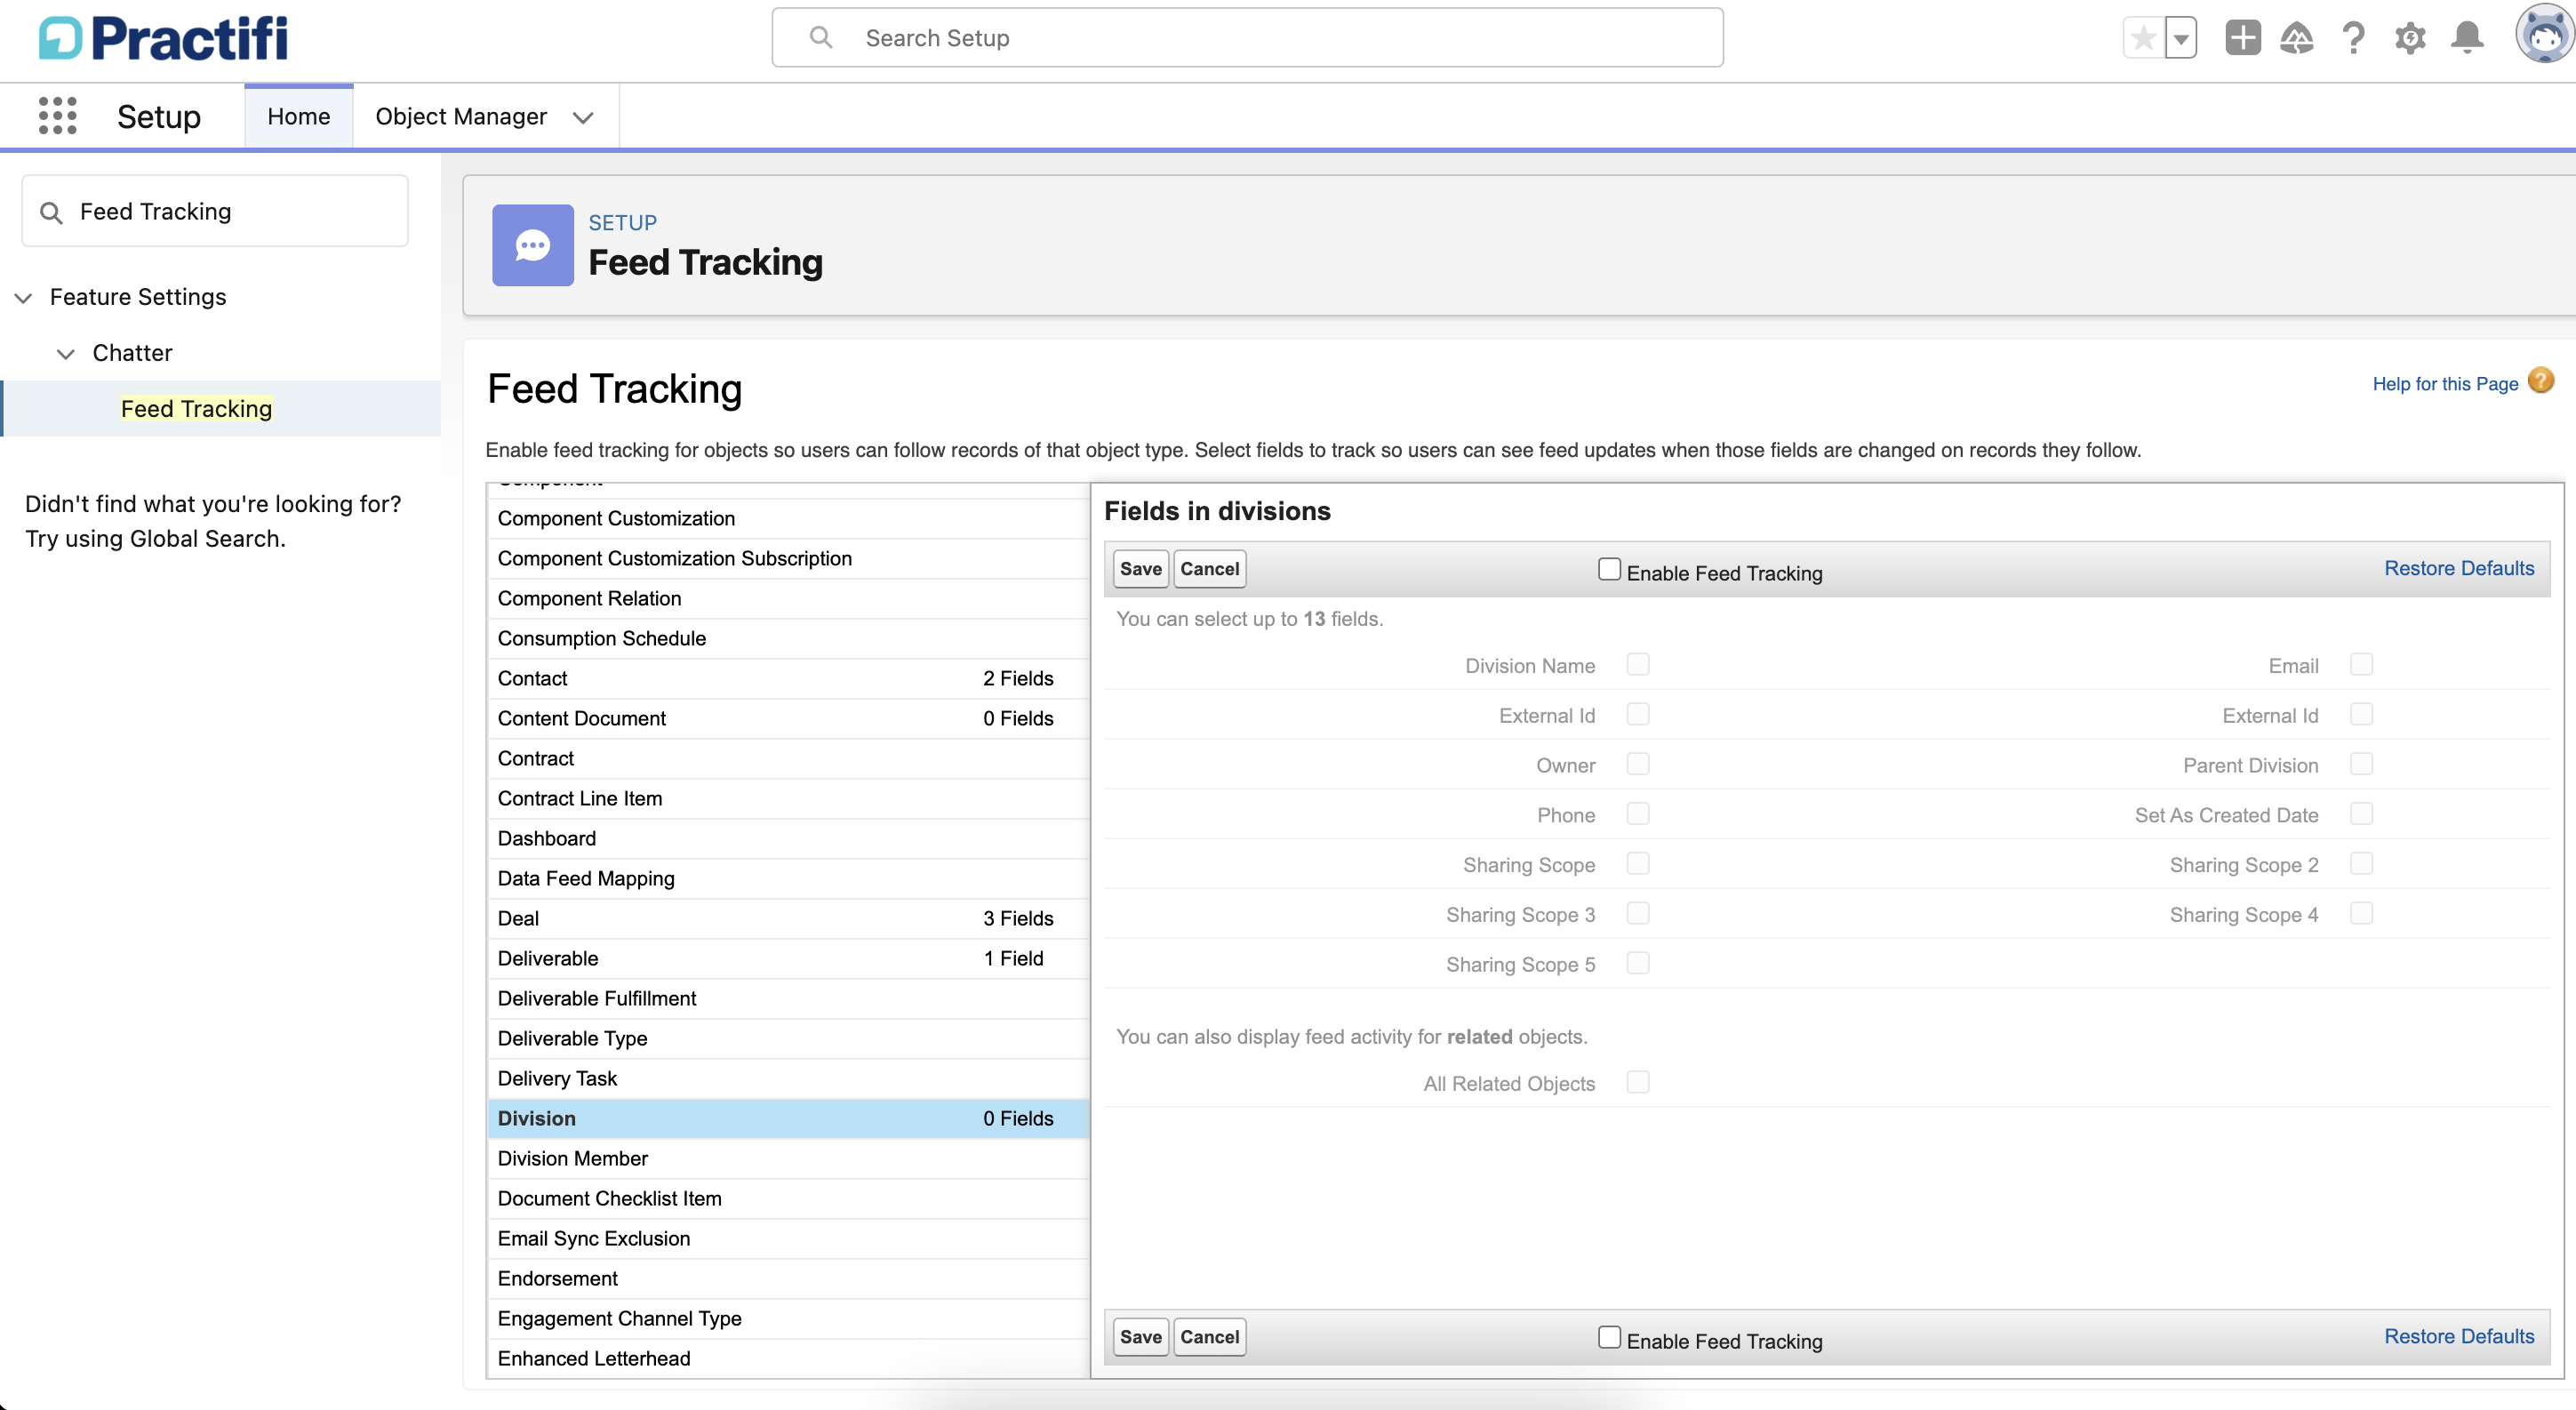Click the favorites star icon
Image resolution: width=2576 pixels, height=1410 pixels.
[2142, 39]
